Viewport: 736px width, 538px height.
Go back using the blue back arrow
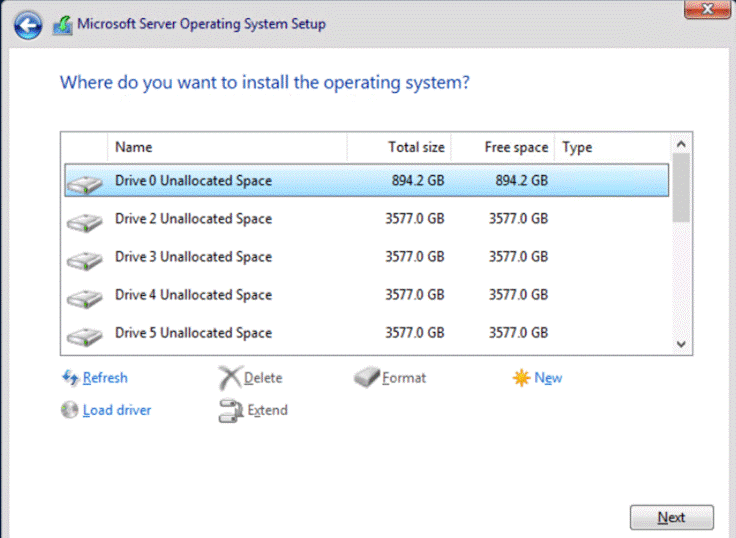28,24
